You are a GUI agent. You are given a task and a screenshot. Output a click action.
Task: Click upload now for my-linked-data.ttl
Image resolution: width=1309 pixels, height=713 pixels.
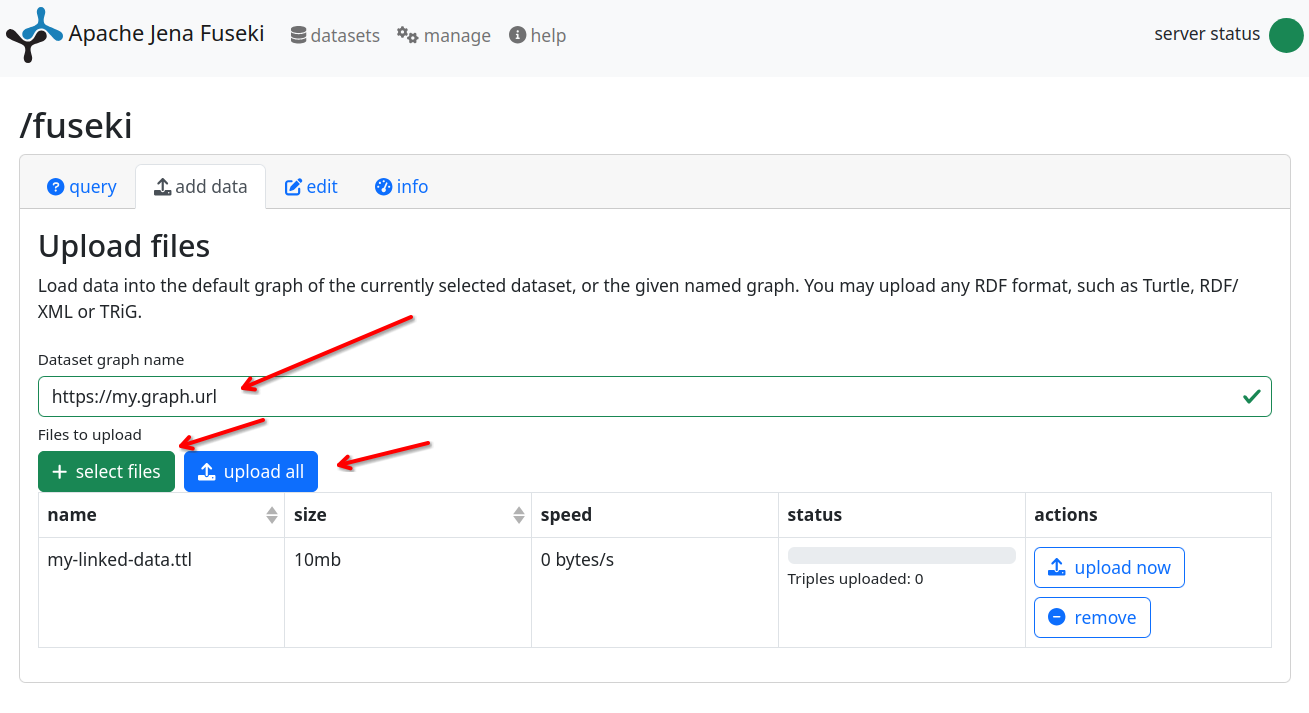pos(1108,568)
